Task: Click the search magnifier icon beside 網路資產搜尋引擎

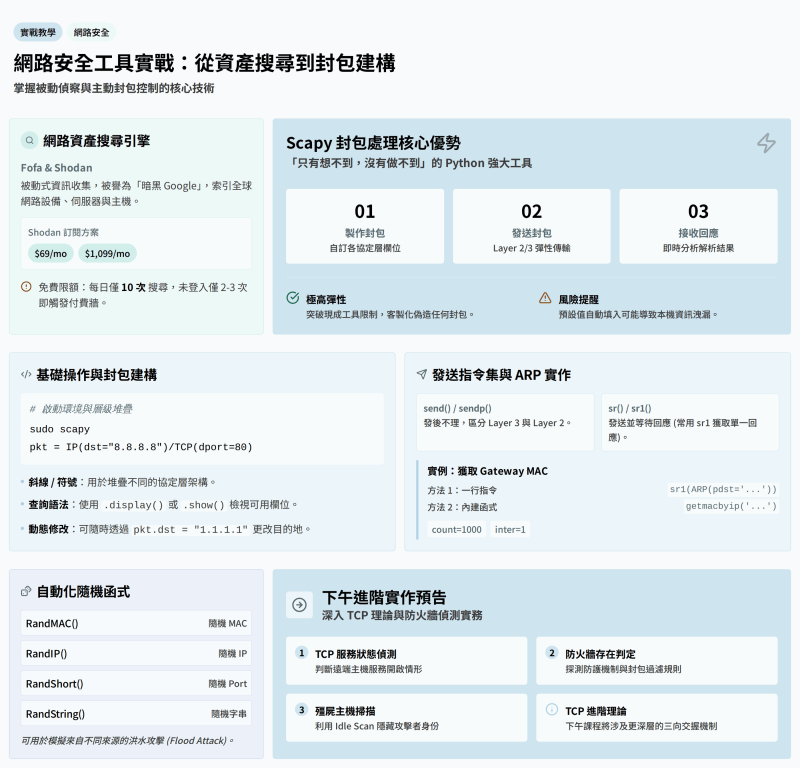Action: tap(30, 140)
